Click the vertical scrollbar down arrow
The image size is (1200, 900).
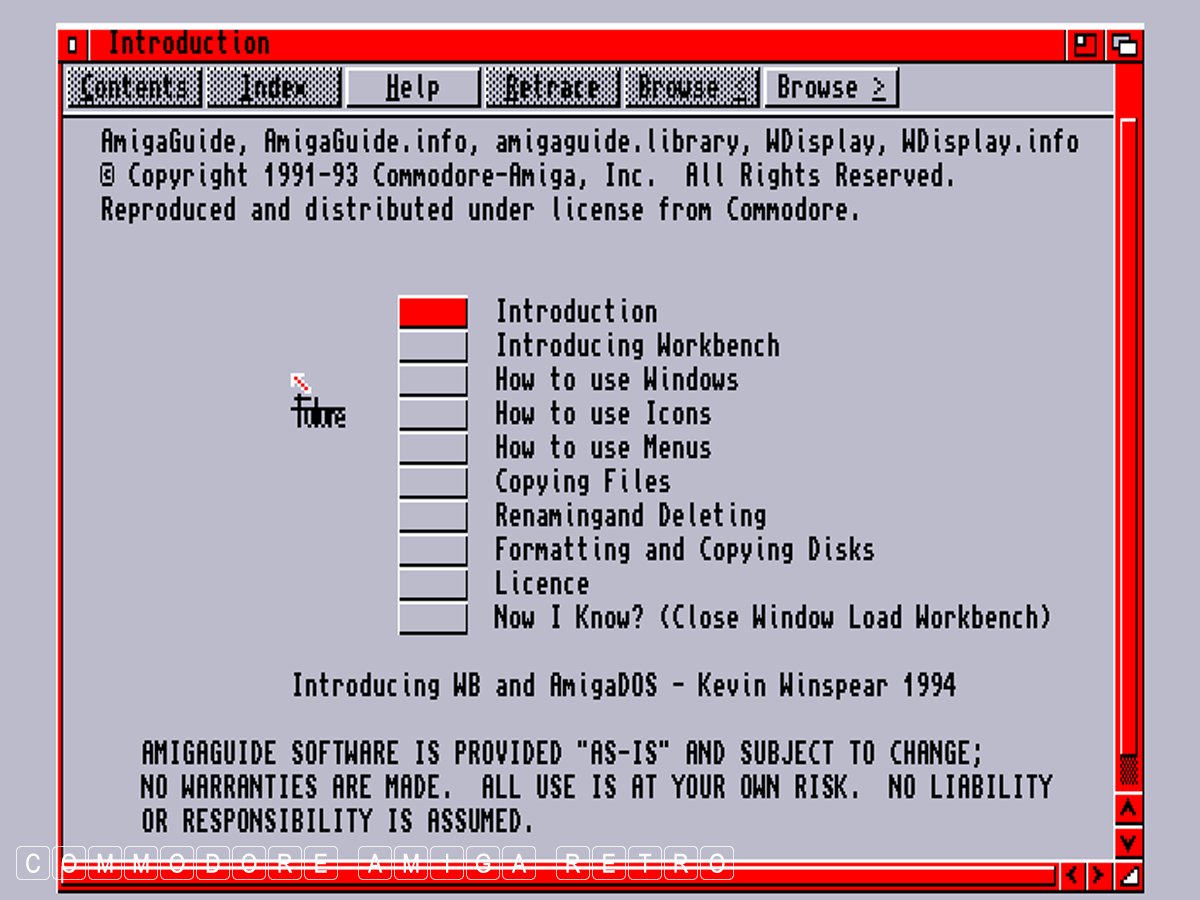1128,842
